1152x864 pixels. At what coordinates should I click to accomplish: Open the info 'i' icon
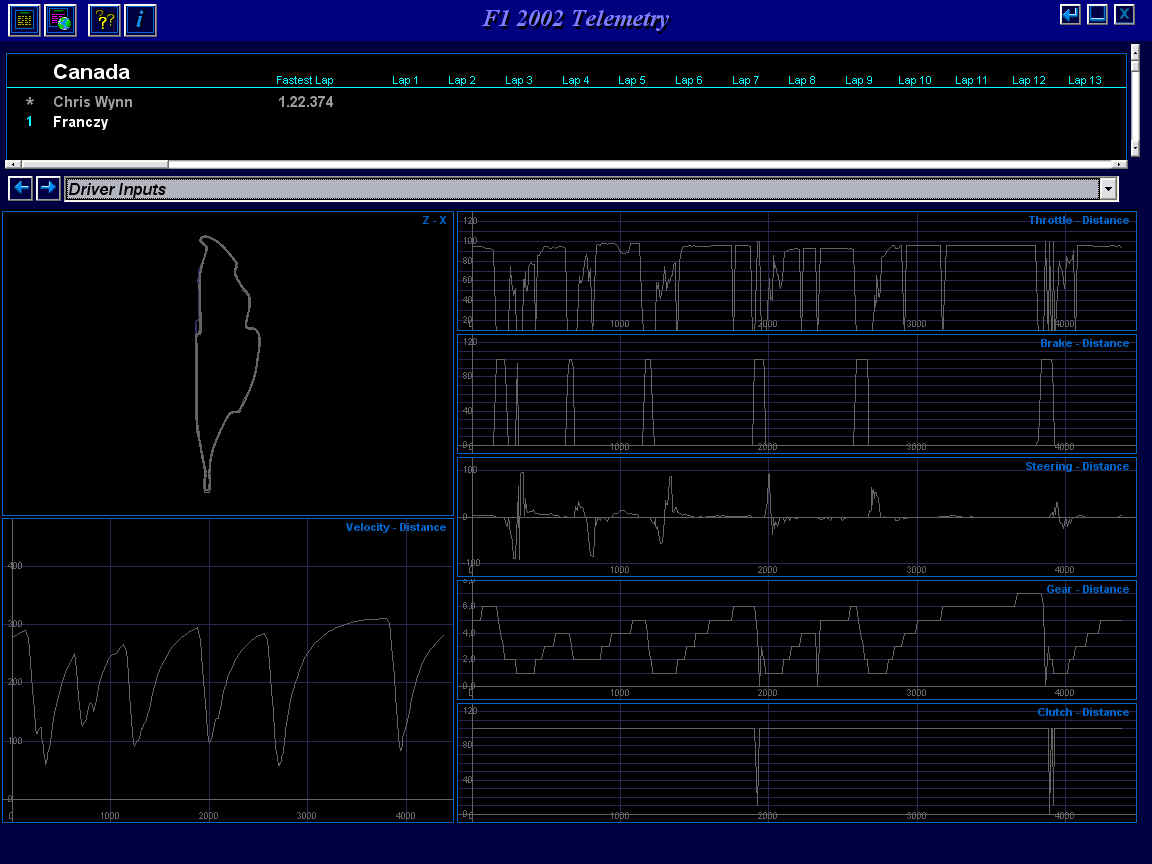pos(140,20)
